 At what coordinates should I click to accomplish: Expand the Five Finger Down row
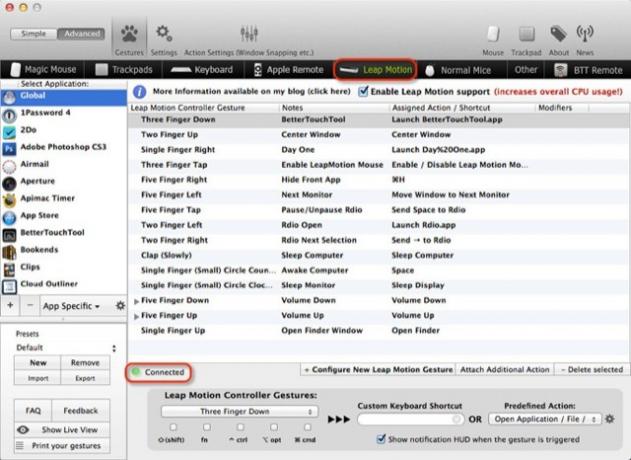click(136, 301)
